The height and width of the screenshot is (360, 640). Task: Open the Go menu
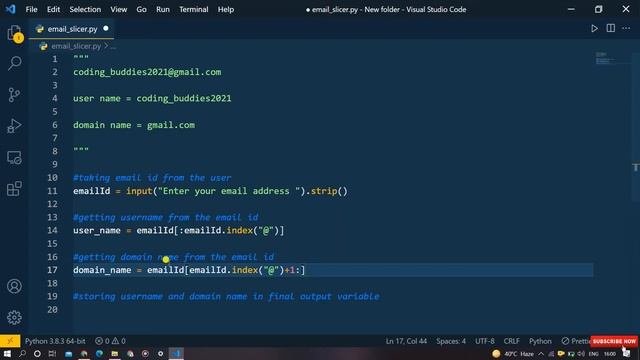141,9
